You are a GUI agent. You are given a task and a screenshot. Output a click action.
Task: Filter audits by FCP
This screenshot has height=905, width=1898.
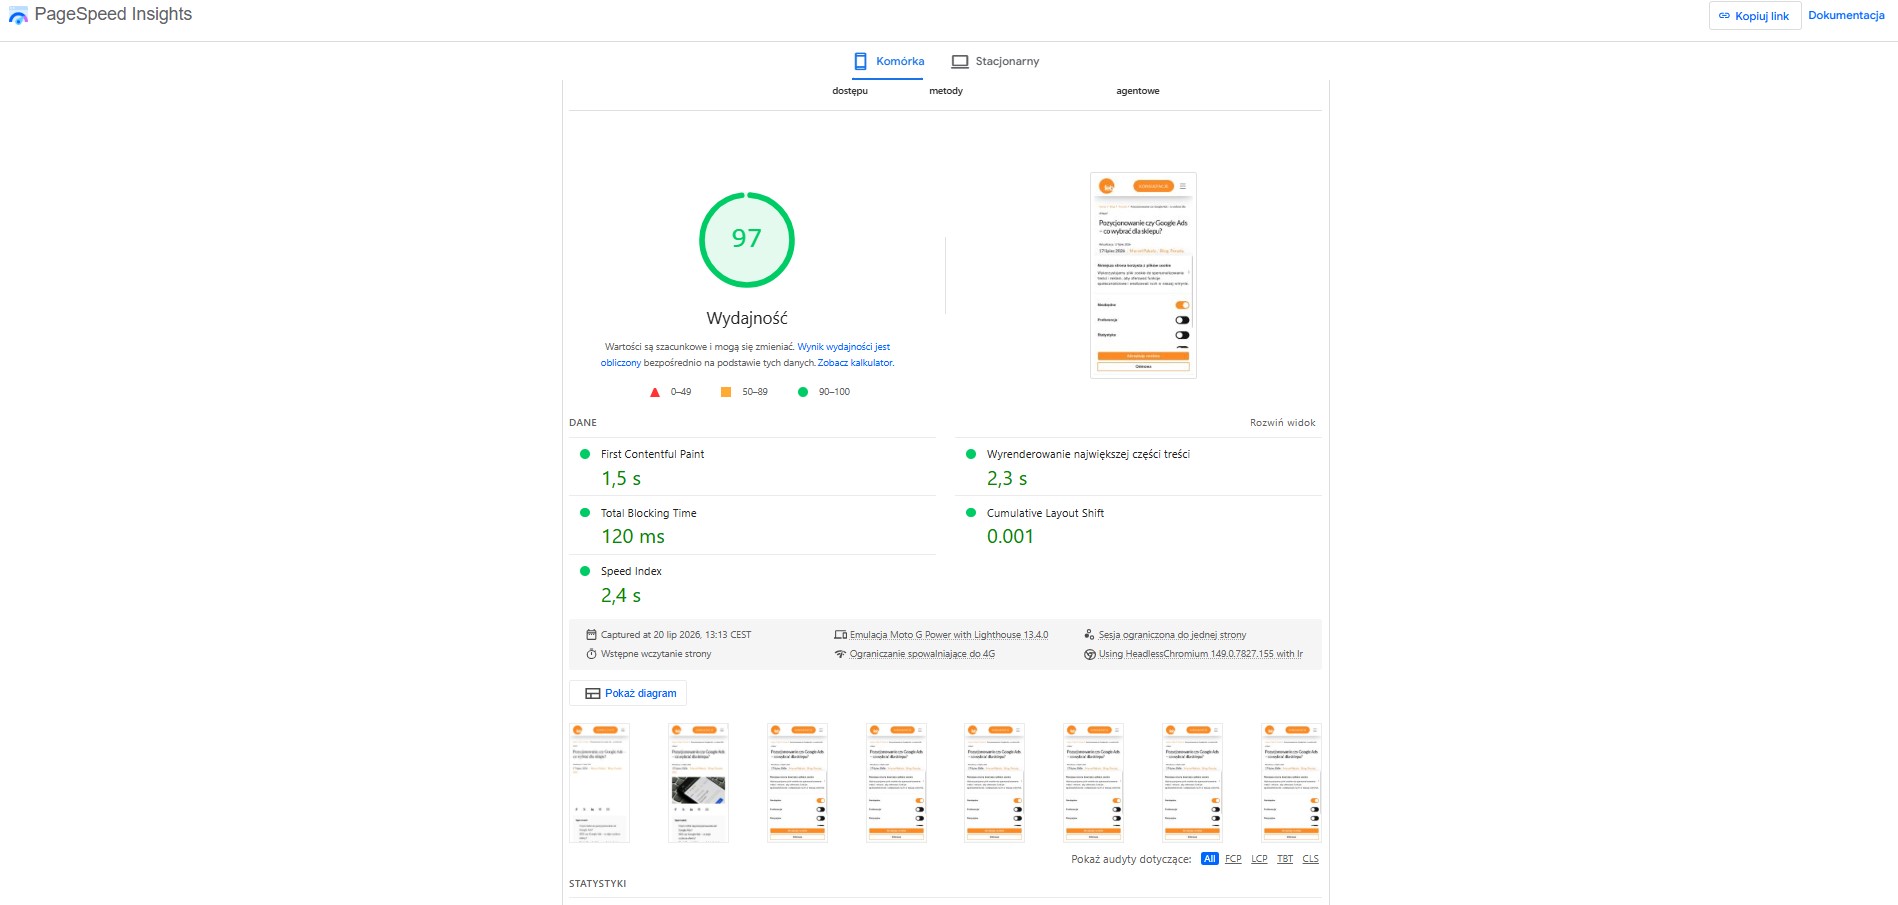1233,859
